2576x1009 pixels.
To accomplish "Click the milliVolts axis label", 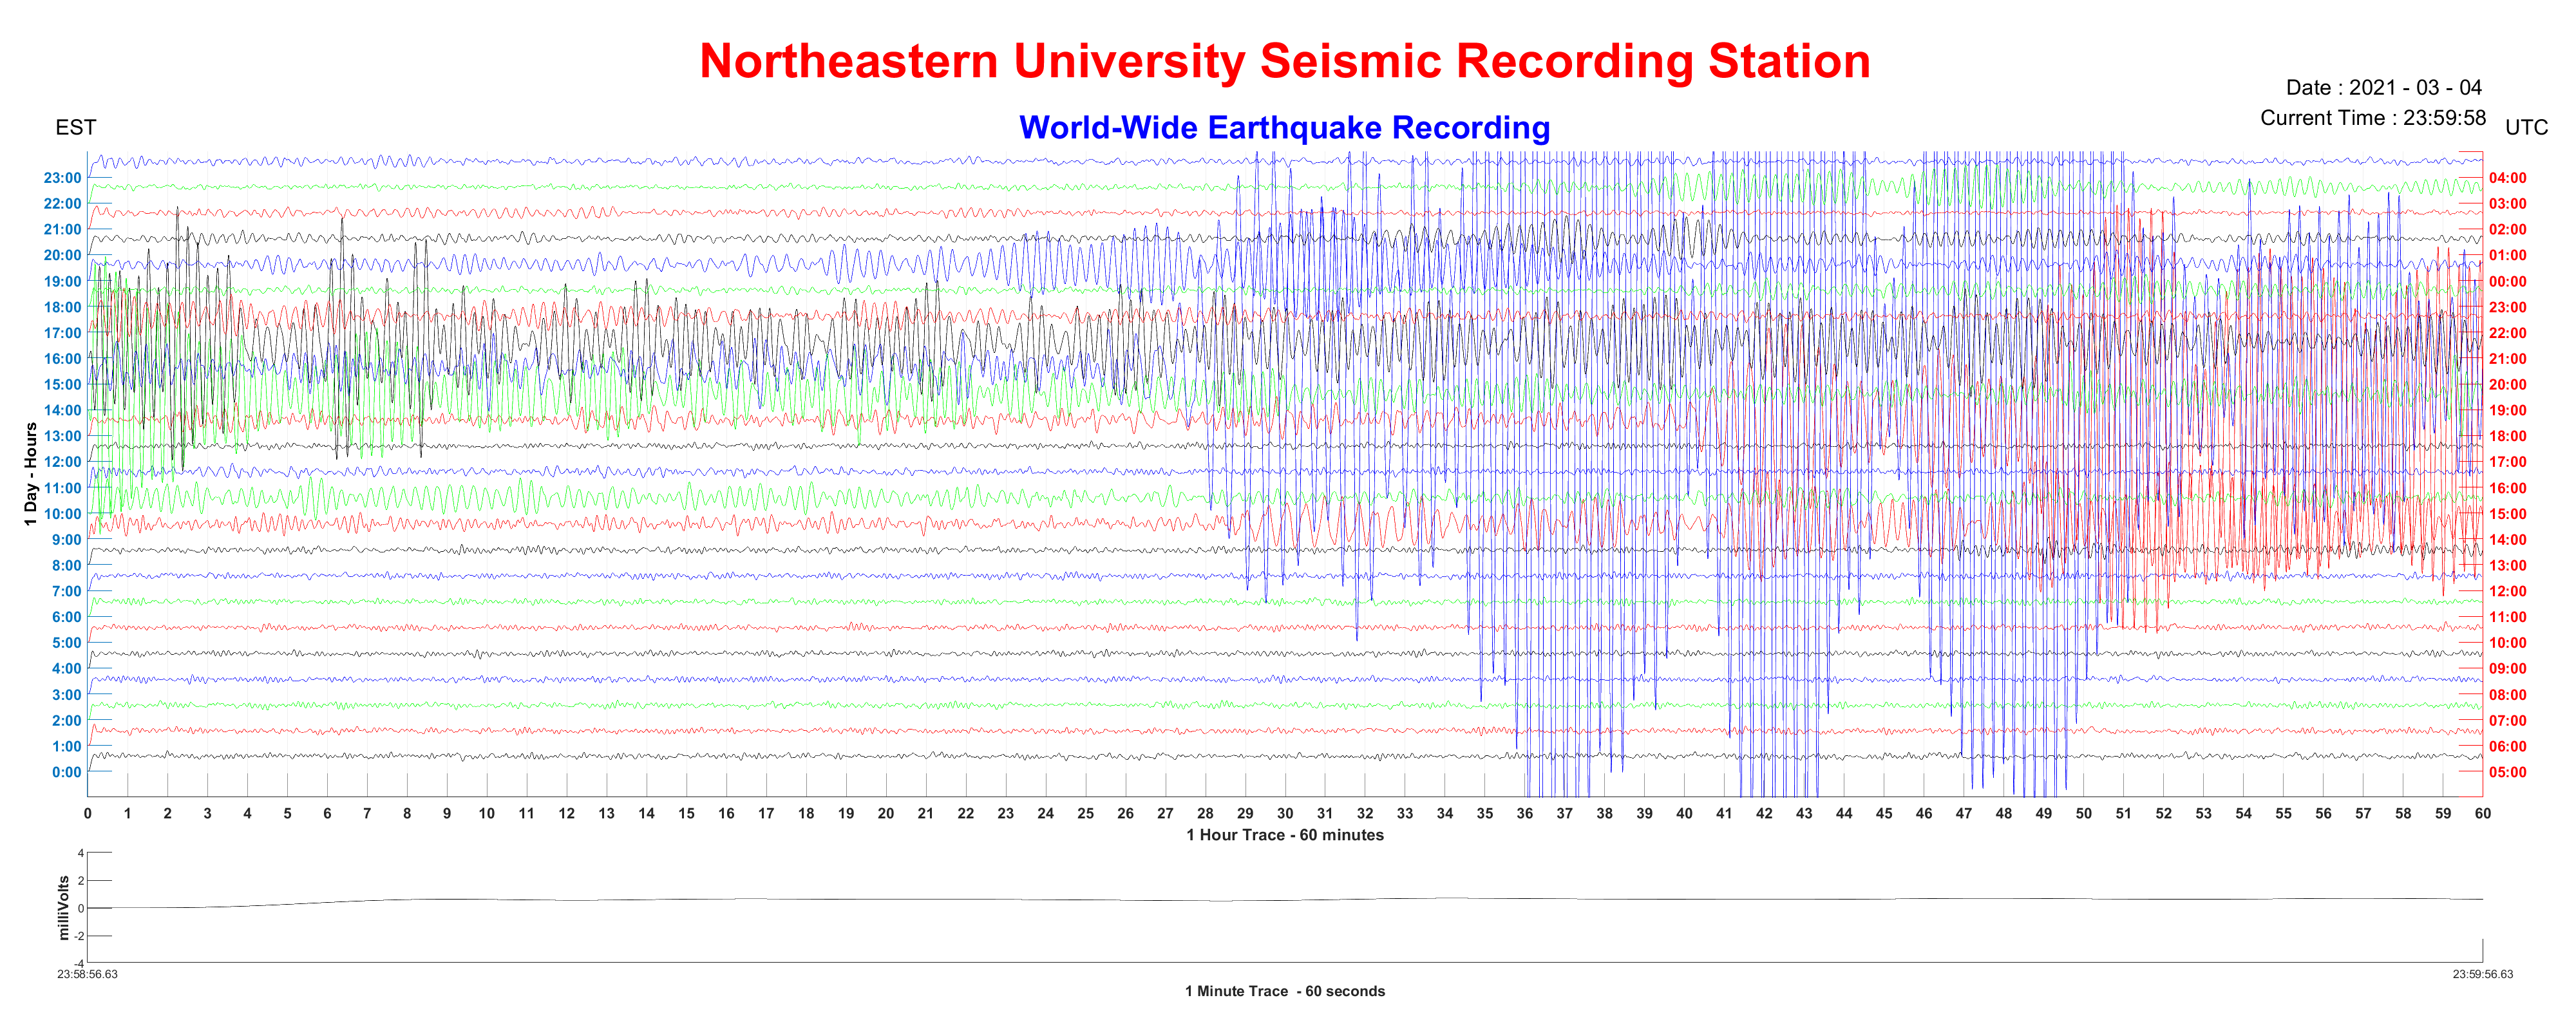I will 64,908.
